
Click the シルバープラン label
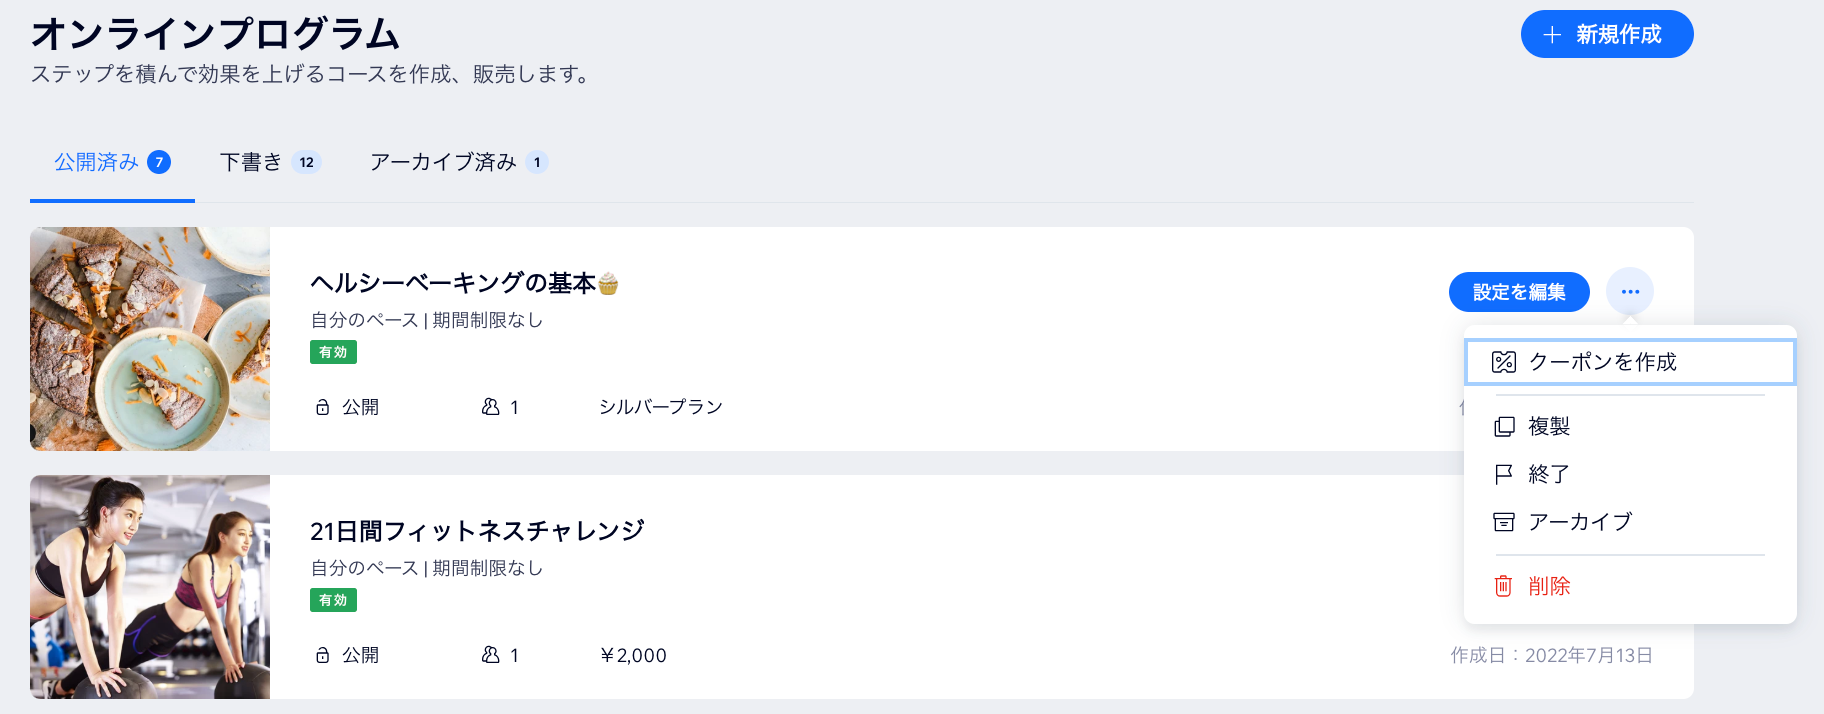tap(660, 406)
